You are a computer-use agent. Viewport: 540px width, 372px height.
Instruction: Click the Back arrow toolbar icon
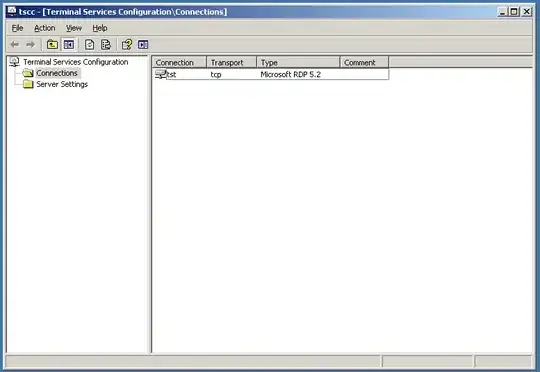point(15,44)
